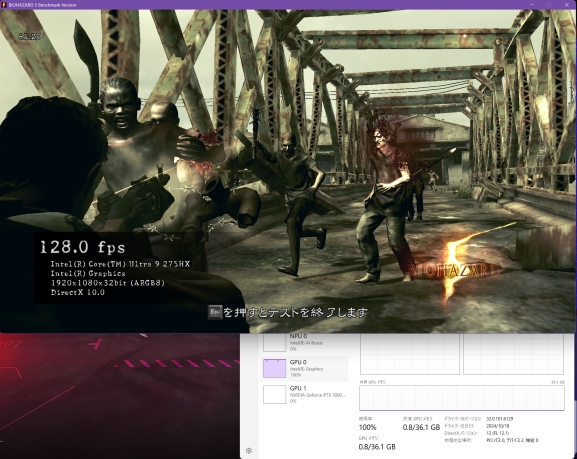Click the GPU memory 0.8/36.1 GB value

[x=377, y=447]
